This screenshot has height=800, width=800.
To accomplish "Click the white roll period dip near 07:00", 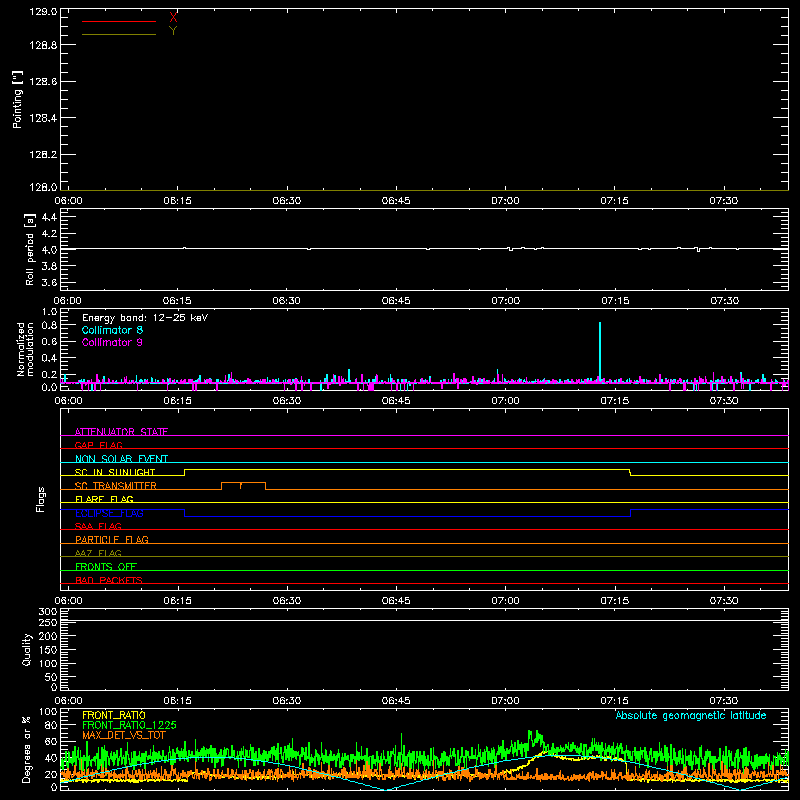I will [x=510, y=249].
